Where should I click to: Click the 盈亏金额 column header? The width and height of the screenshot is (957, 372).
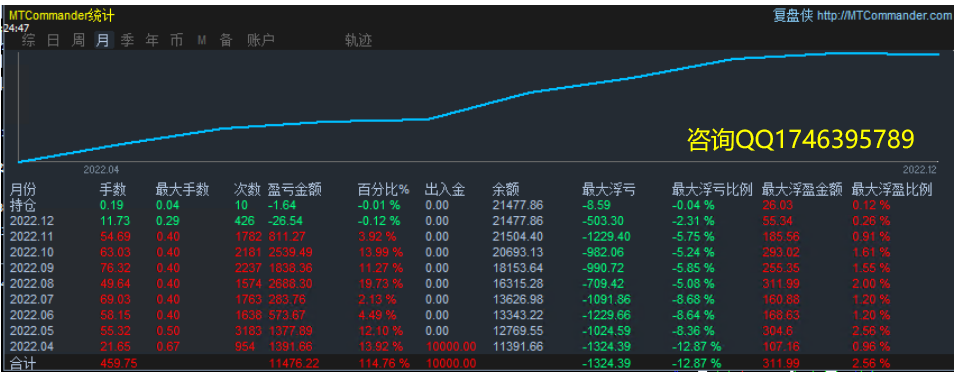click(x=294, y=190)
